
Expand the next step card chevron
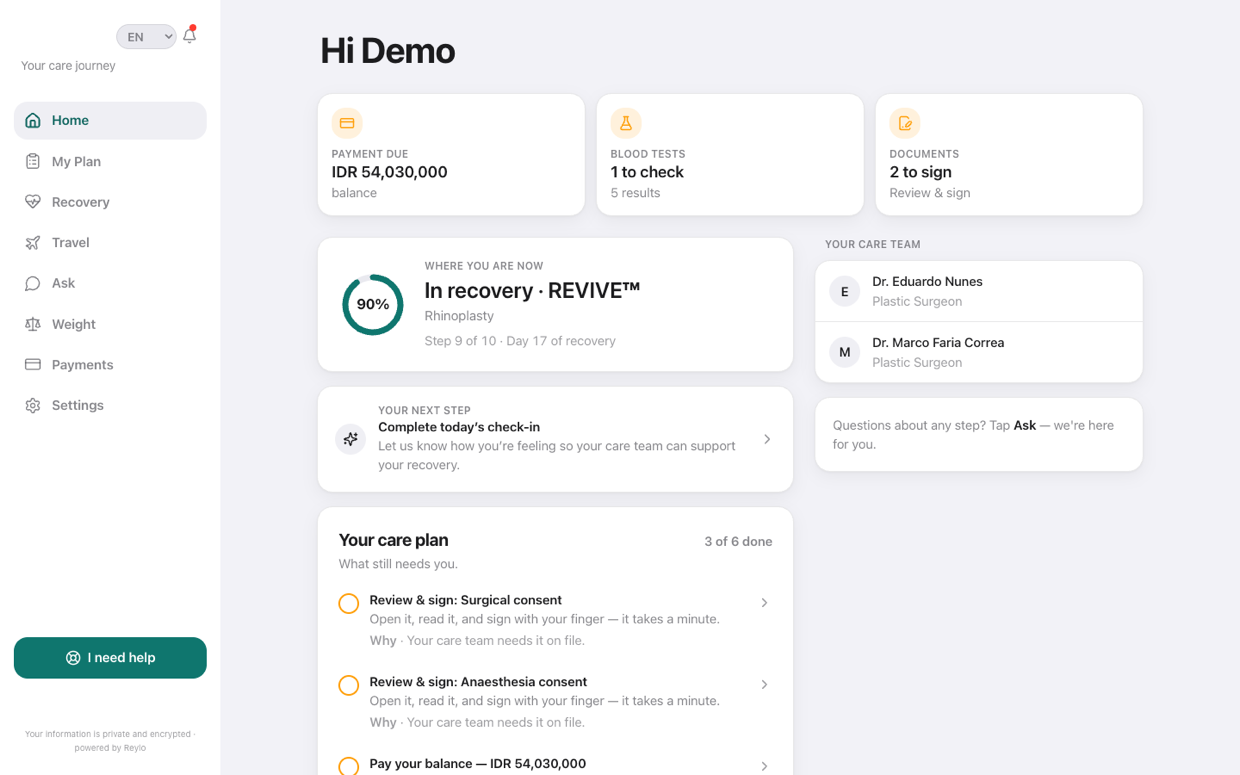(x=767, y=439)
